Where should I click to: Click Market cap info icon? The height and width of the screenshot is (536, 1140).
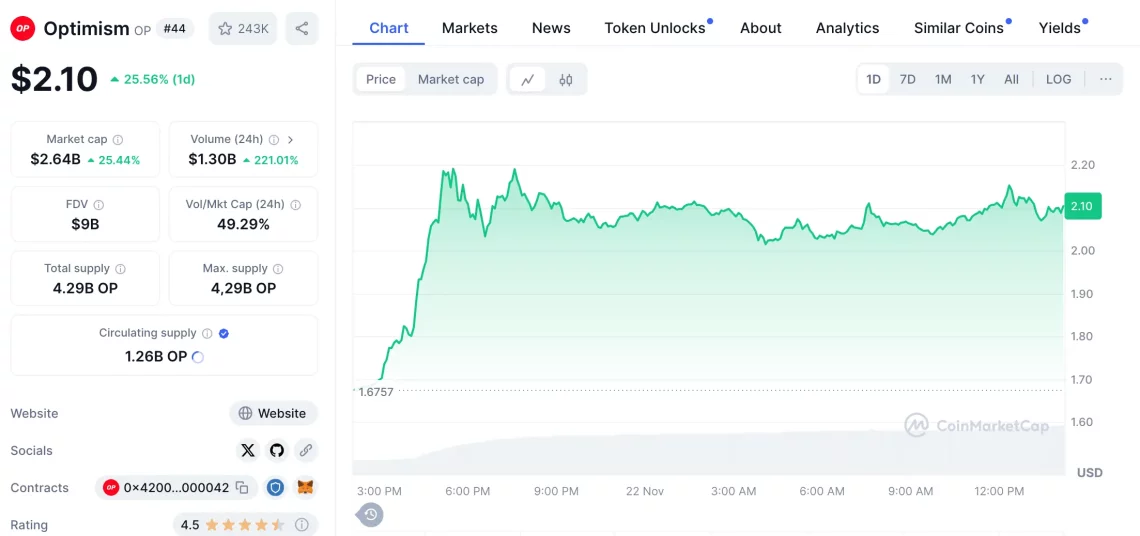click(118, 140)
